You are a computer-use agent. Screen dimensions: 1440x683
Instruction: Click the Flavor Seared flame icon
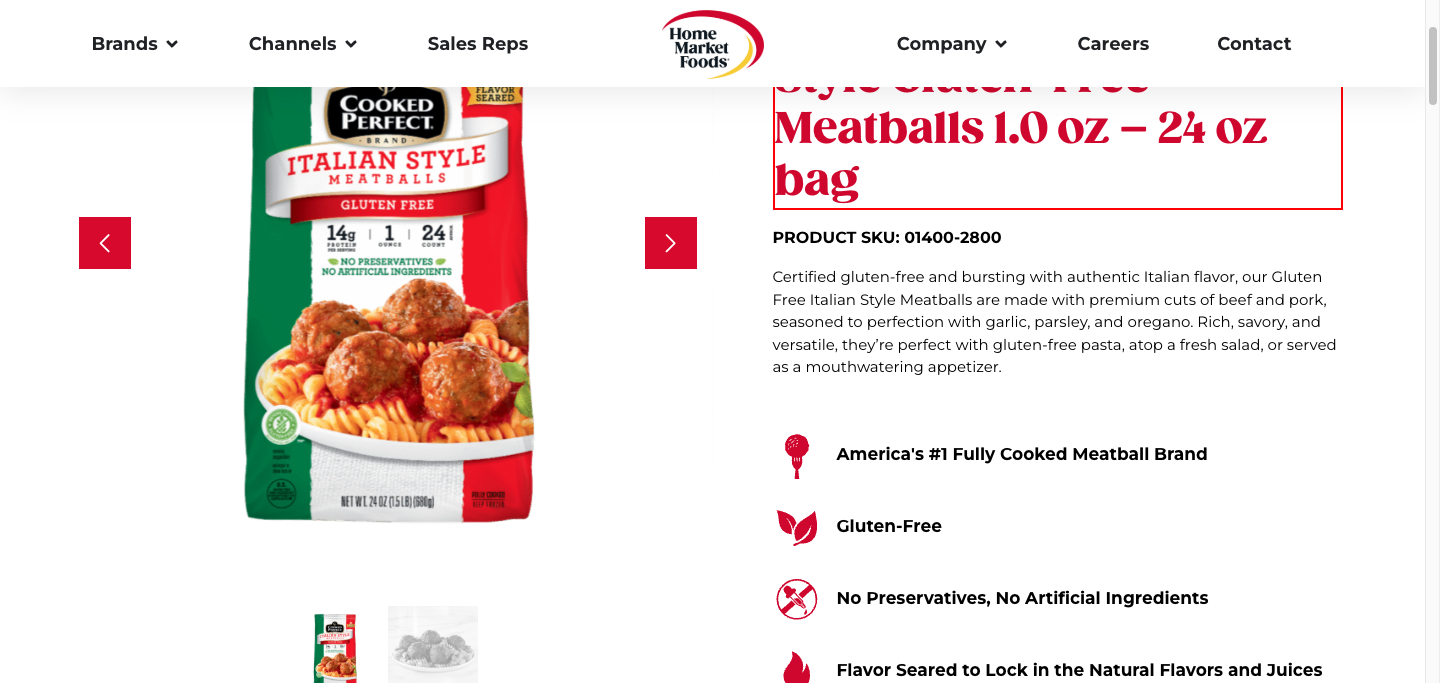click(x=797, y=668)
